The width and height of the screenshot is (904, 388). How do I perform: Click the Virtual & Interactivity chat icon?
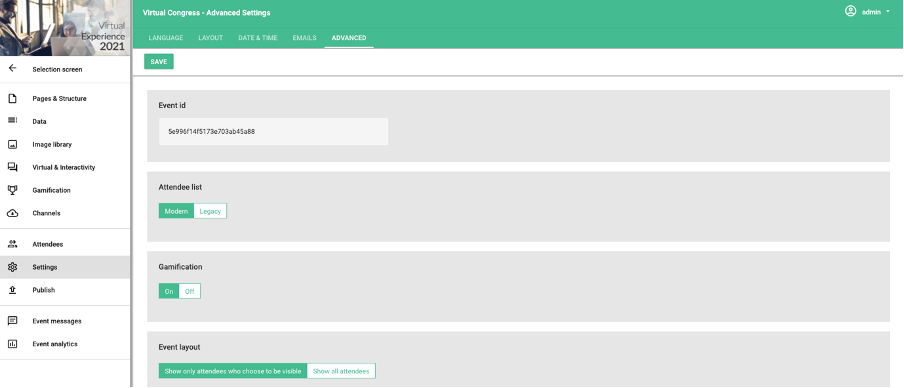pos(13,167)
